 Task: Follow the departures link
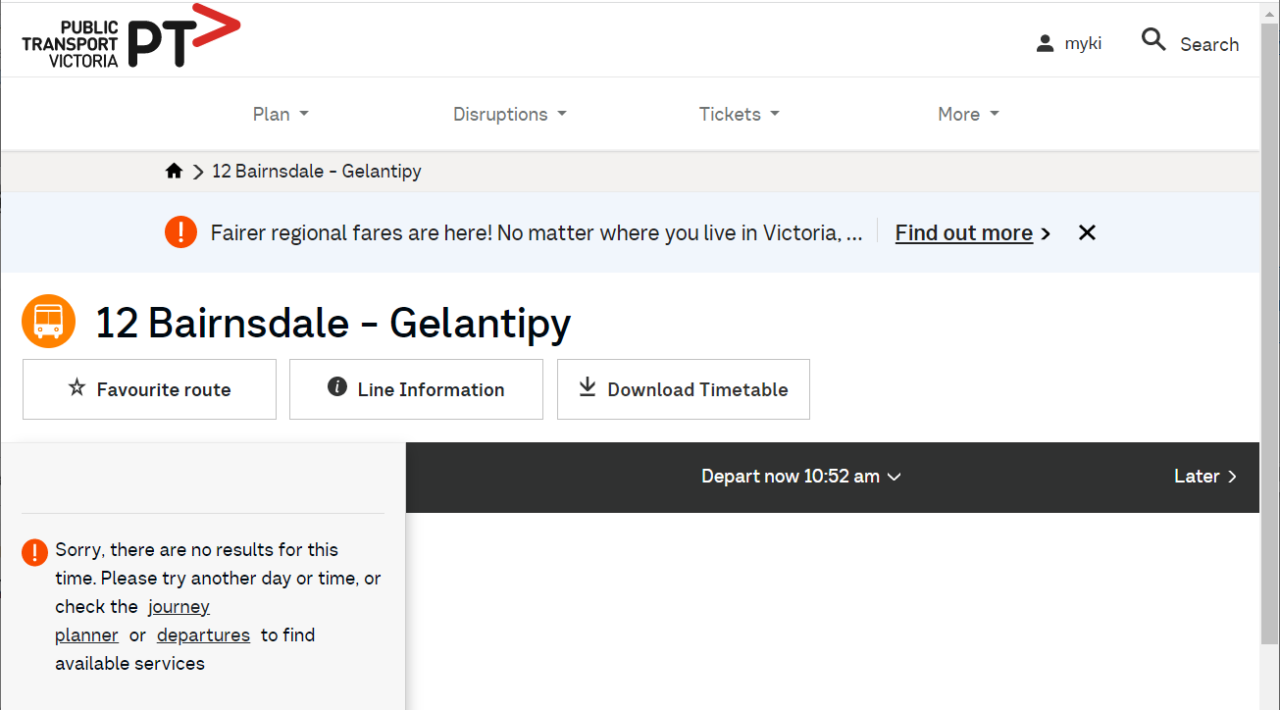pos(203,635)
